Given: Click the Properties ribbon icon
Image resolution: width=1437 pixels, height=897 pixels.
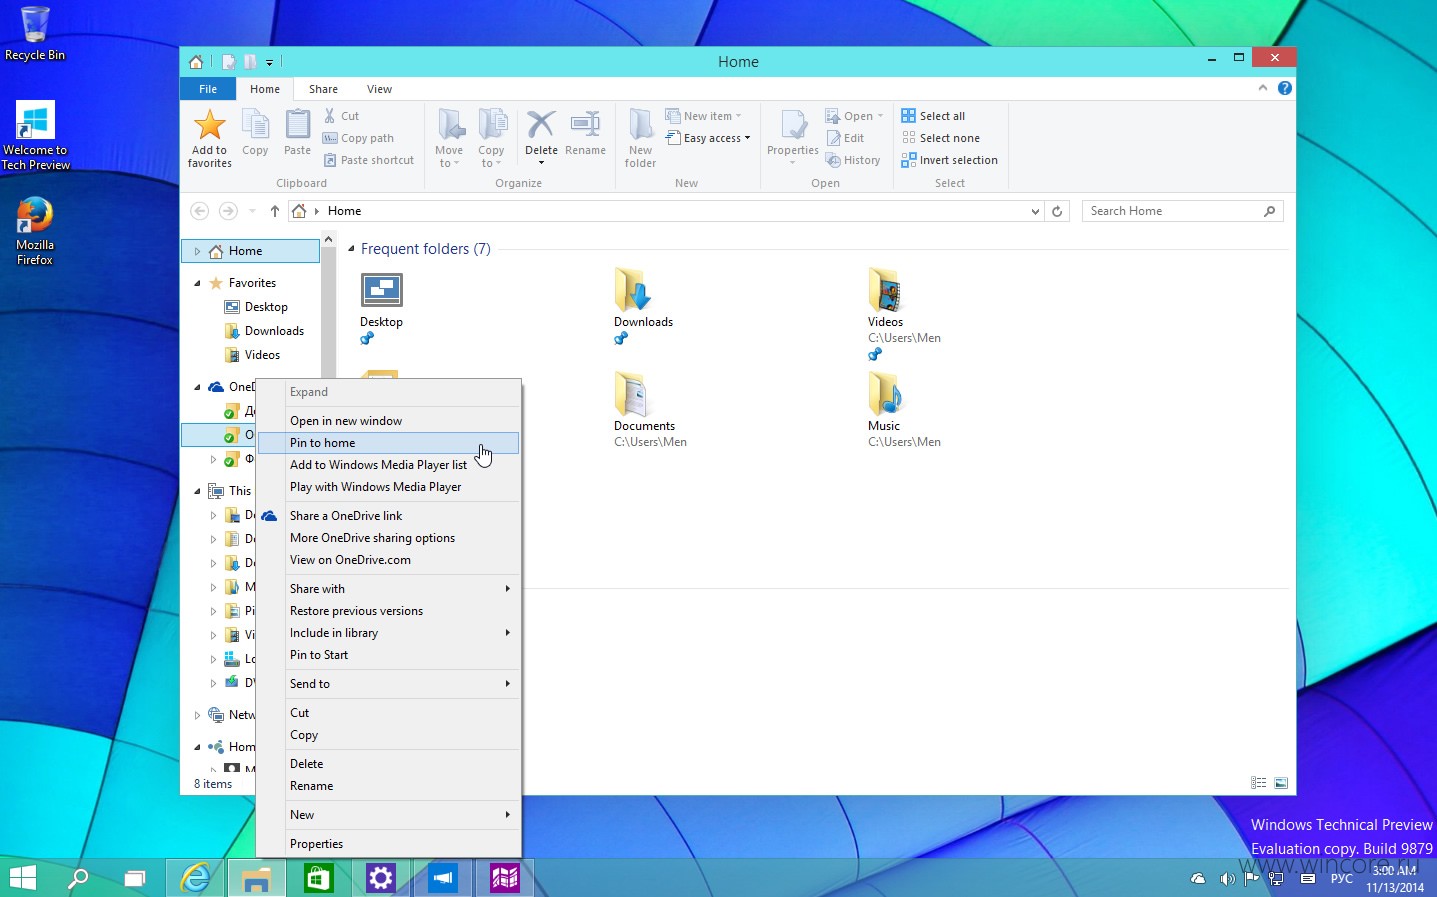Looking at the screenshot, I should click(x=793, y=125).
